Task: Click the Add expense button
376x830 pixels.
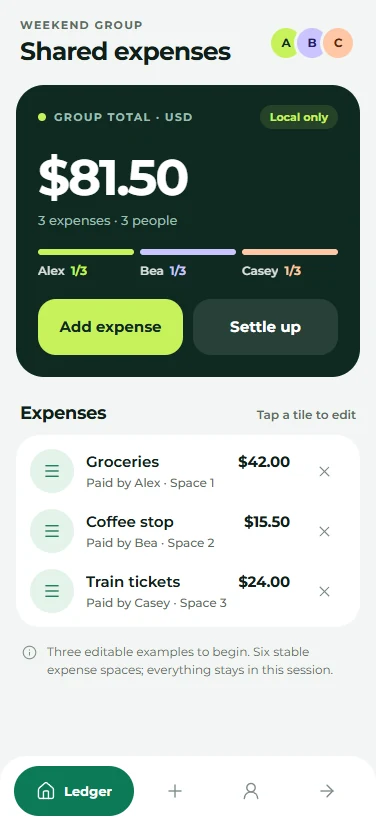Action: (110, 327)
